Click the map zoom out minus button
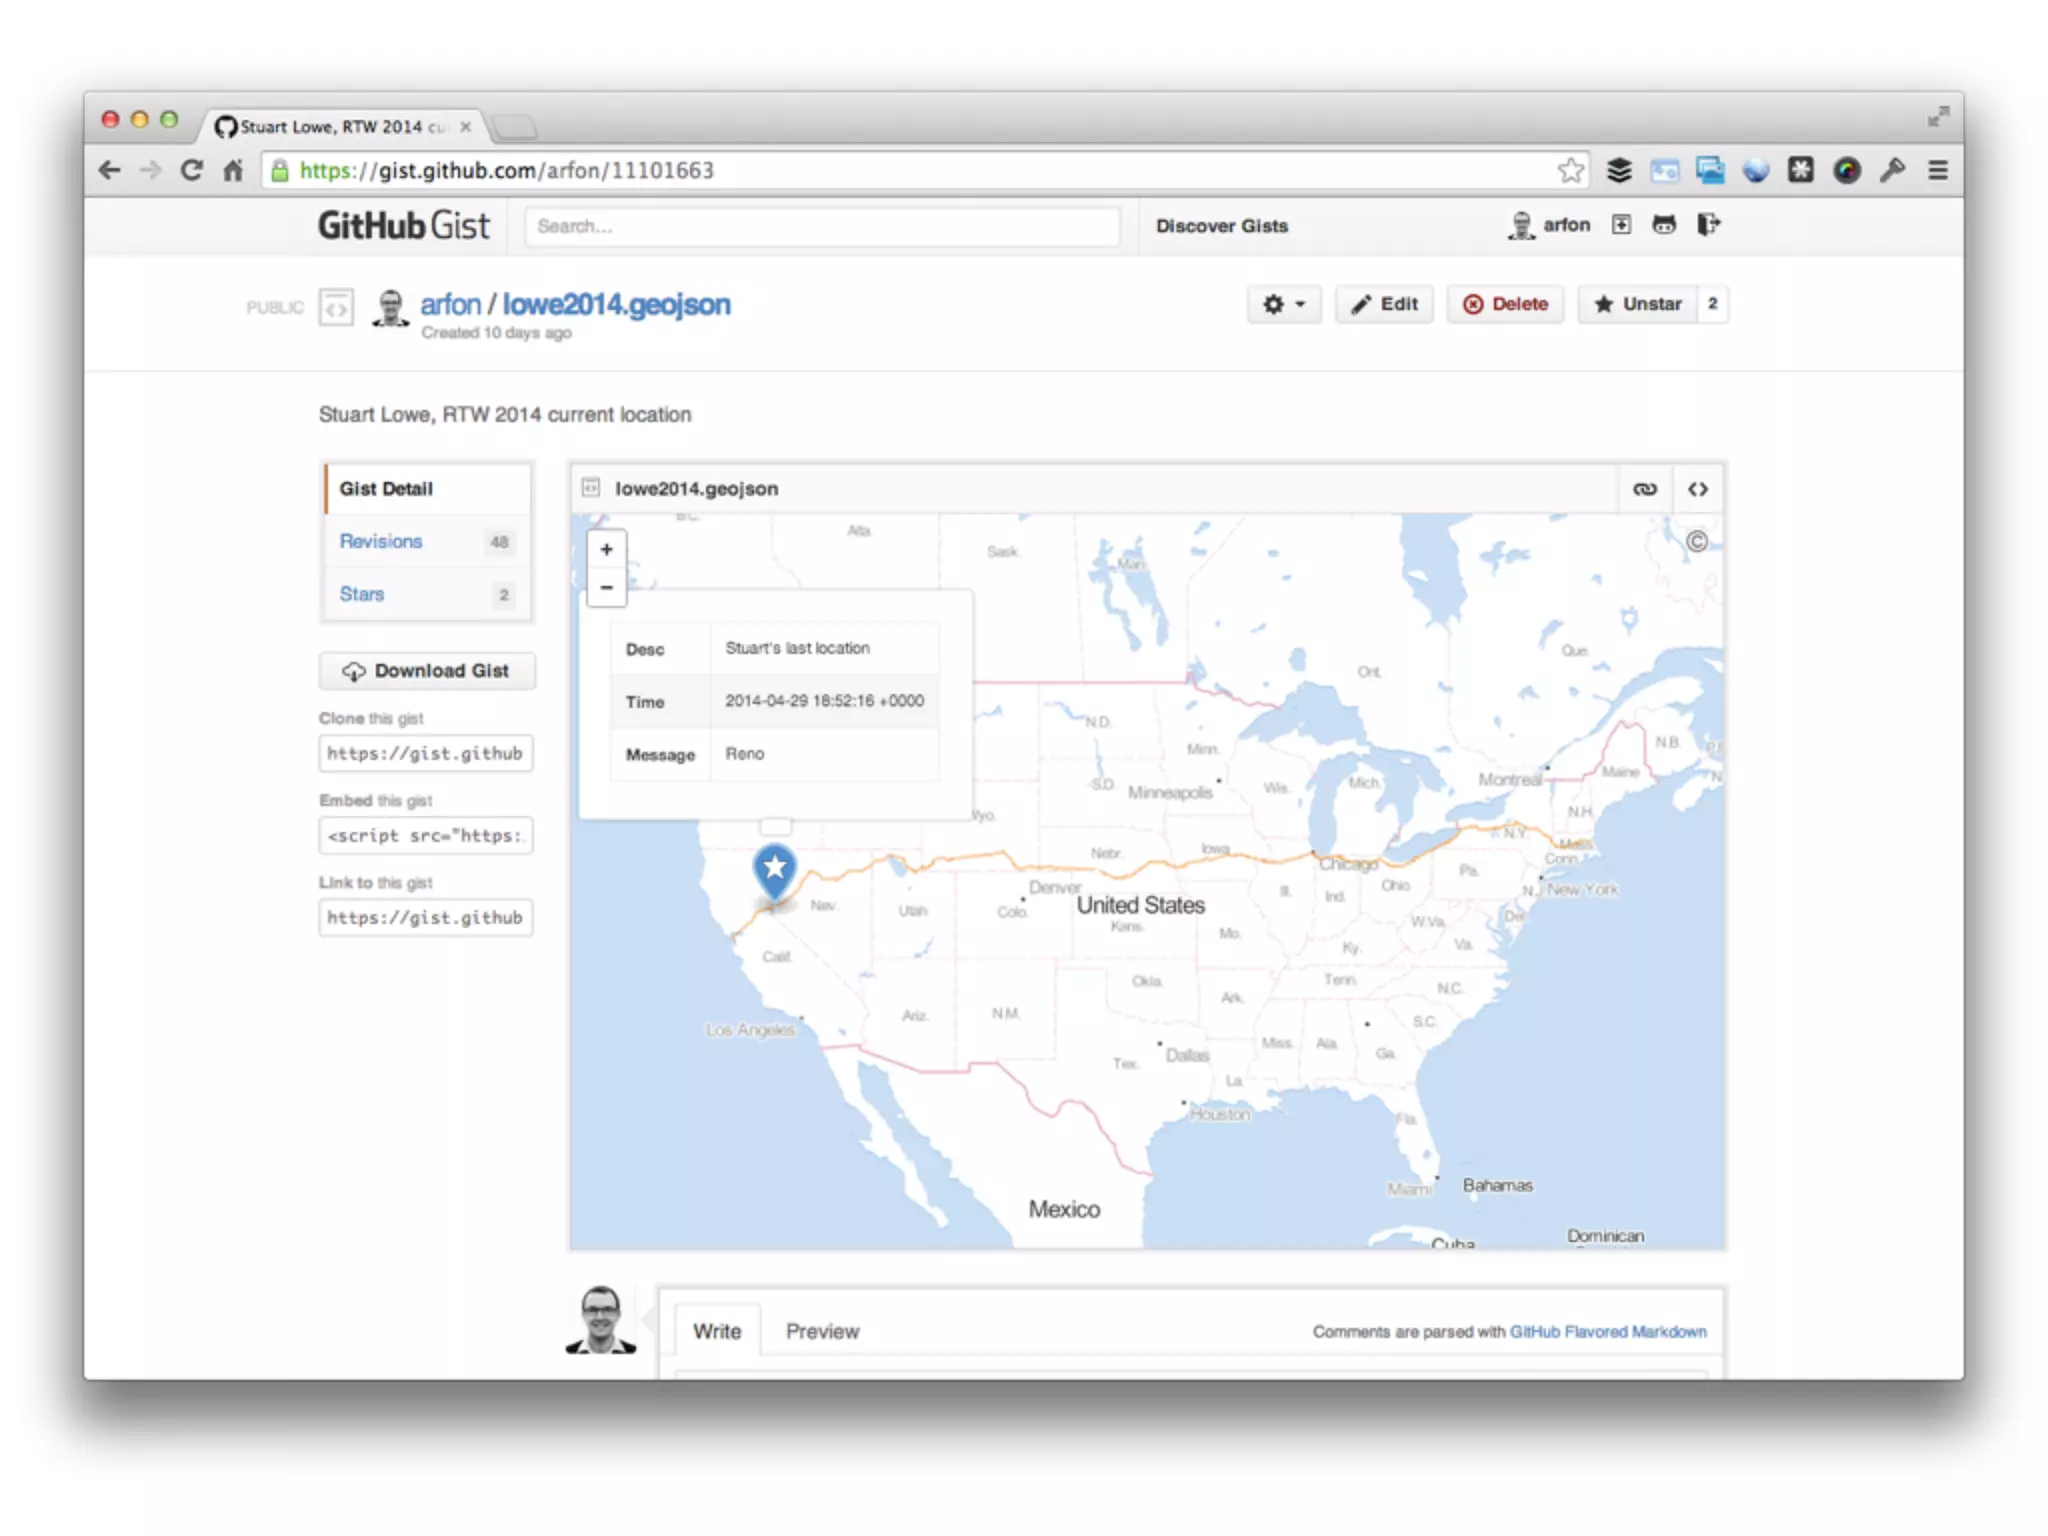This screenshot has height=1536, width=2048. pyautogui.click(x=606, y=587)
